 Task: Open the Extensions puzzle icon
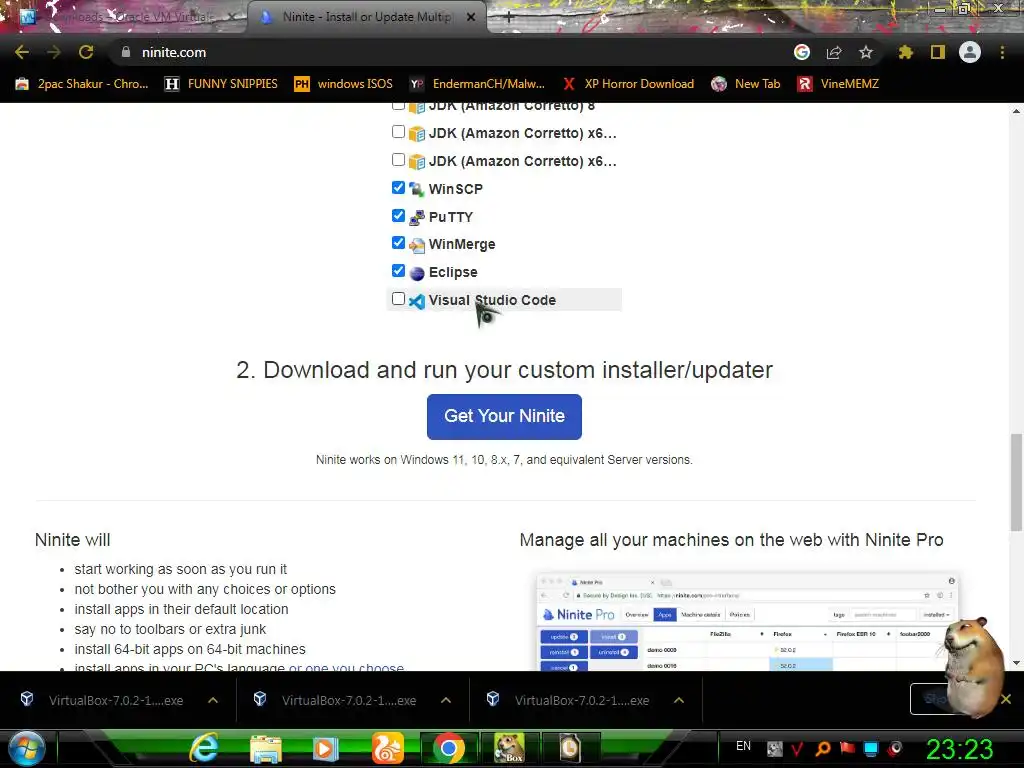click(905, 52)
